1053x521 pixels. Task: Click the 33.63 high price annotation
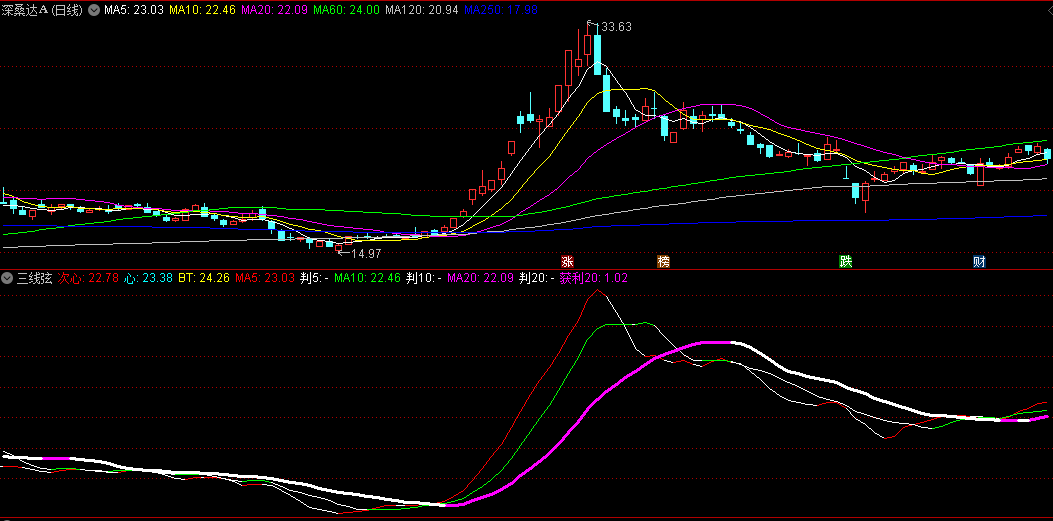point(616,27)
